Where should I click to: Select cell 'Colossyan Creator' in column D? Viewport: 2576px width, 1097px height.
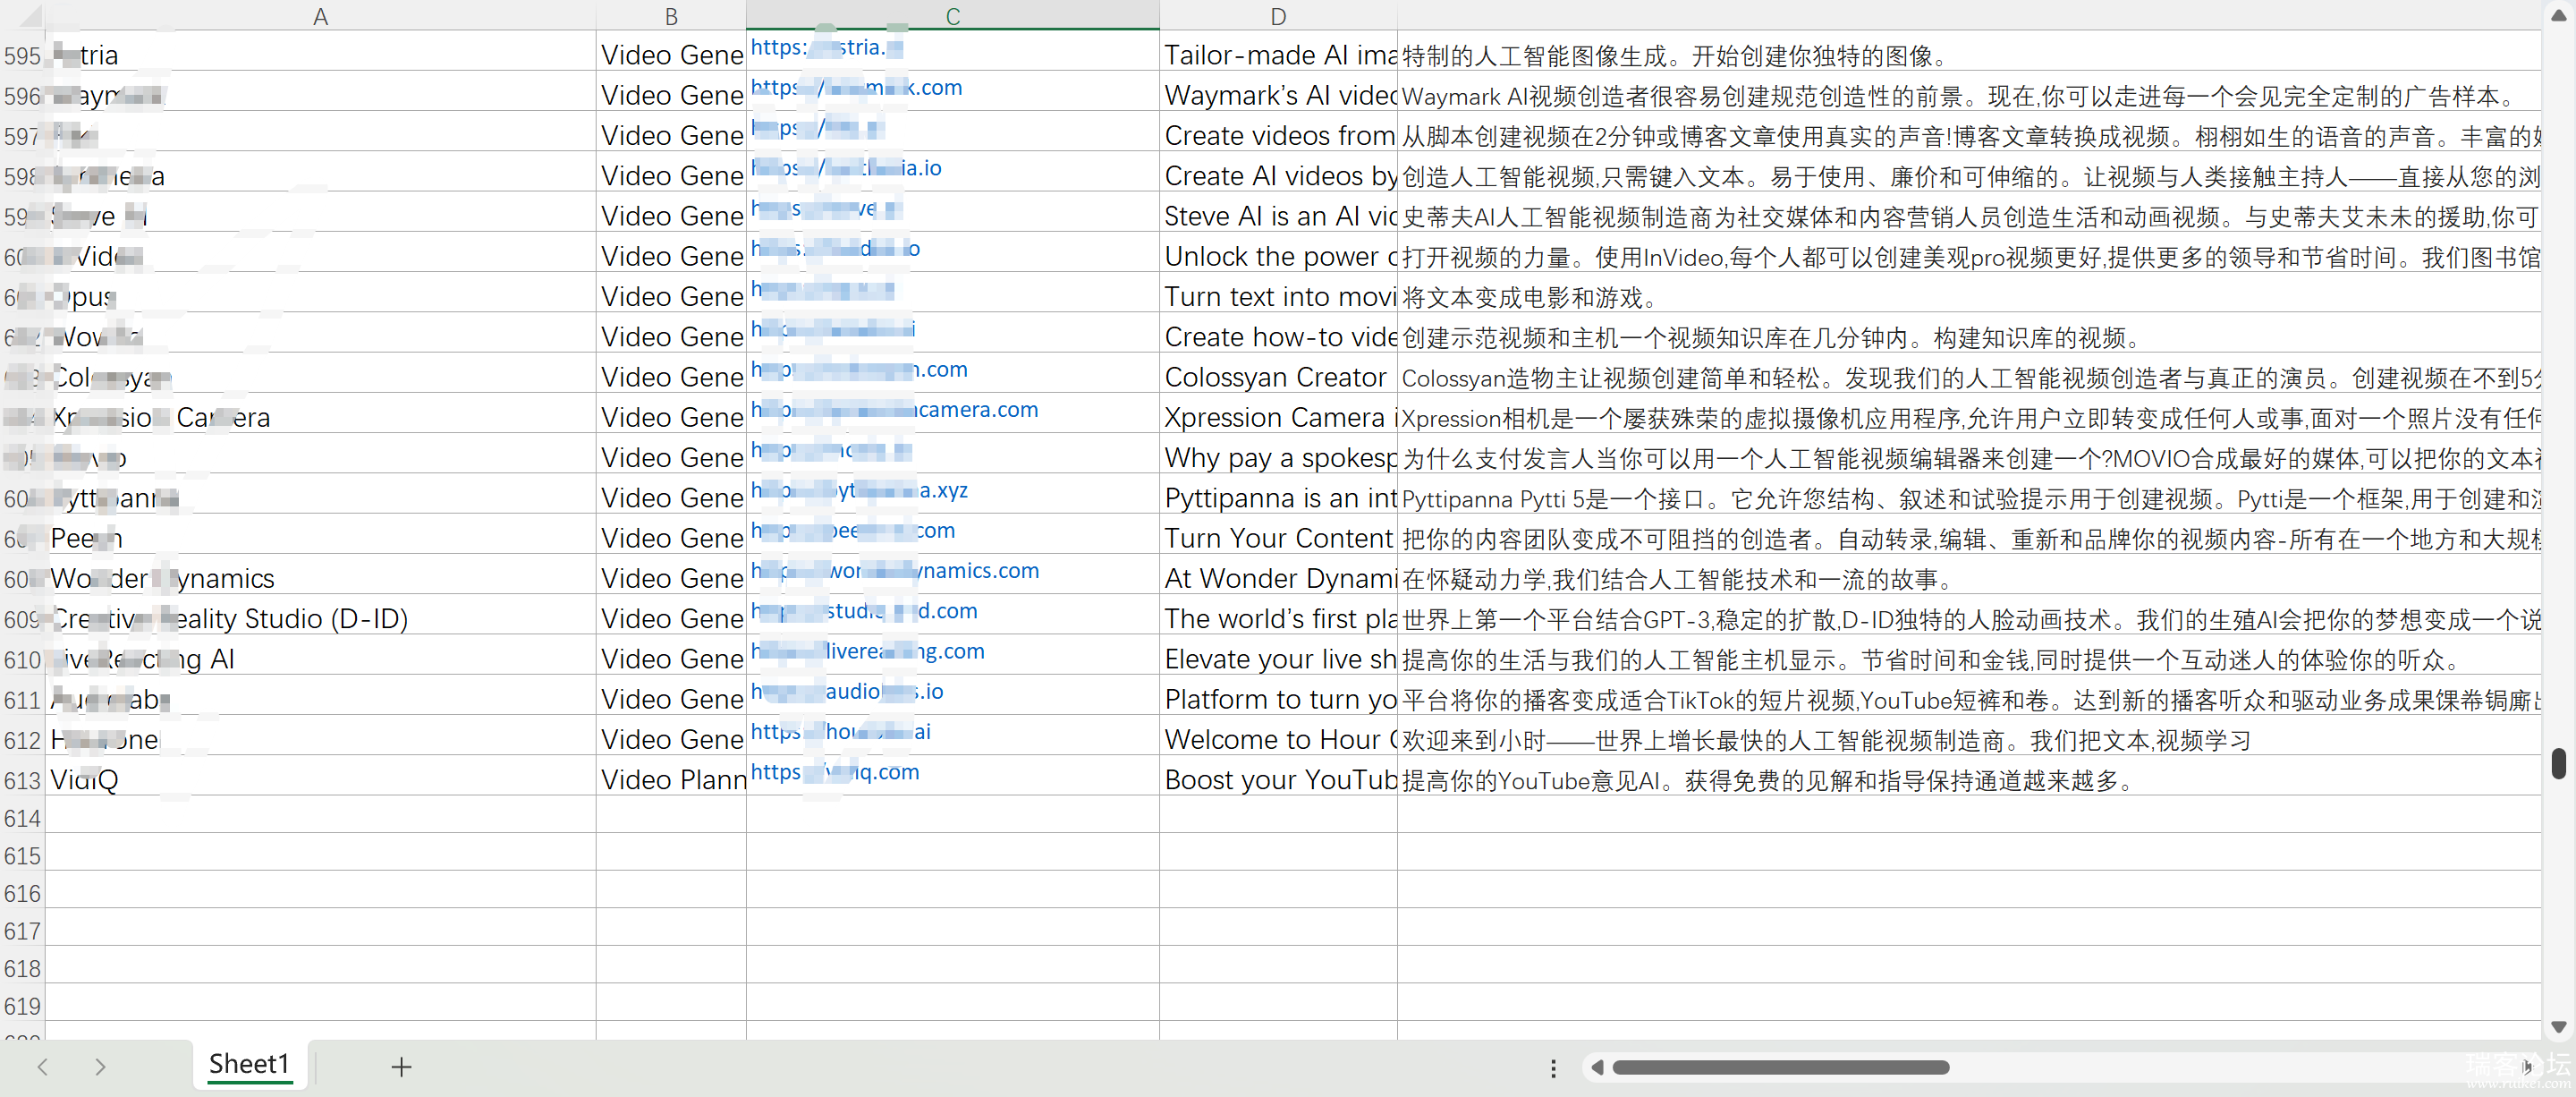click(1278, 373)
